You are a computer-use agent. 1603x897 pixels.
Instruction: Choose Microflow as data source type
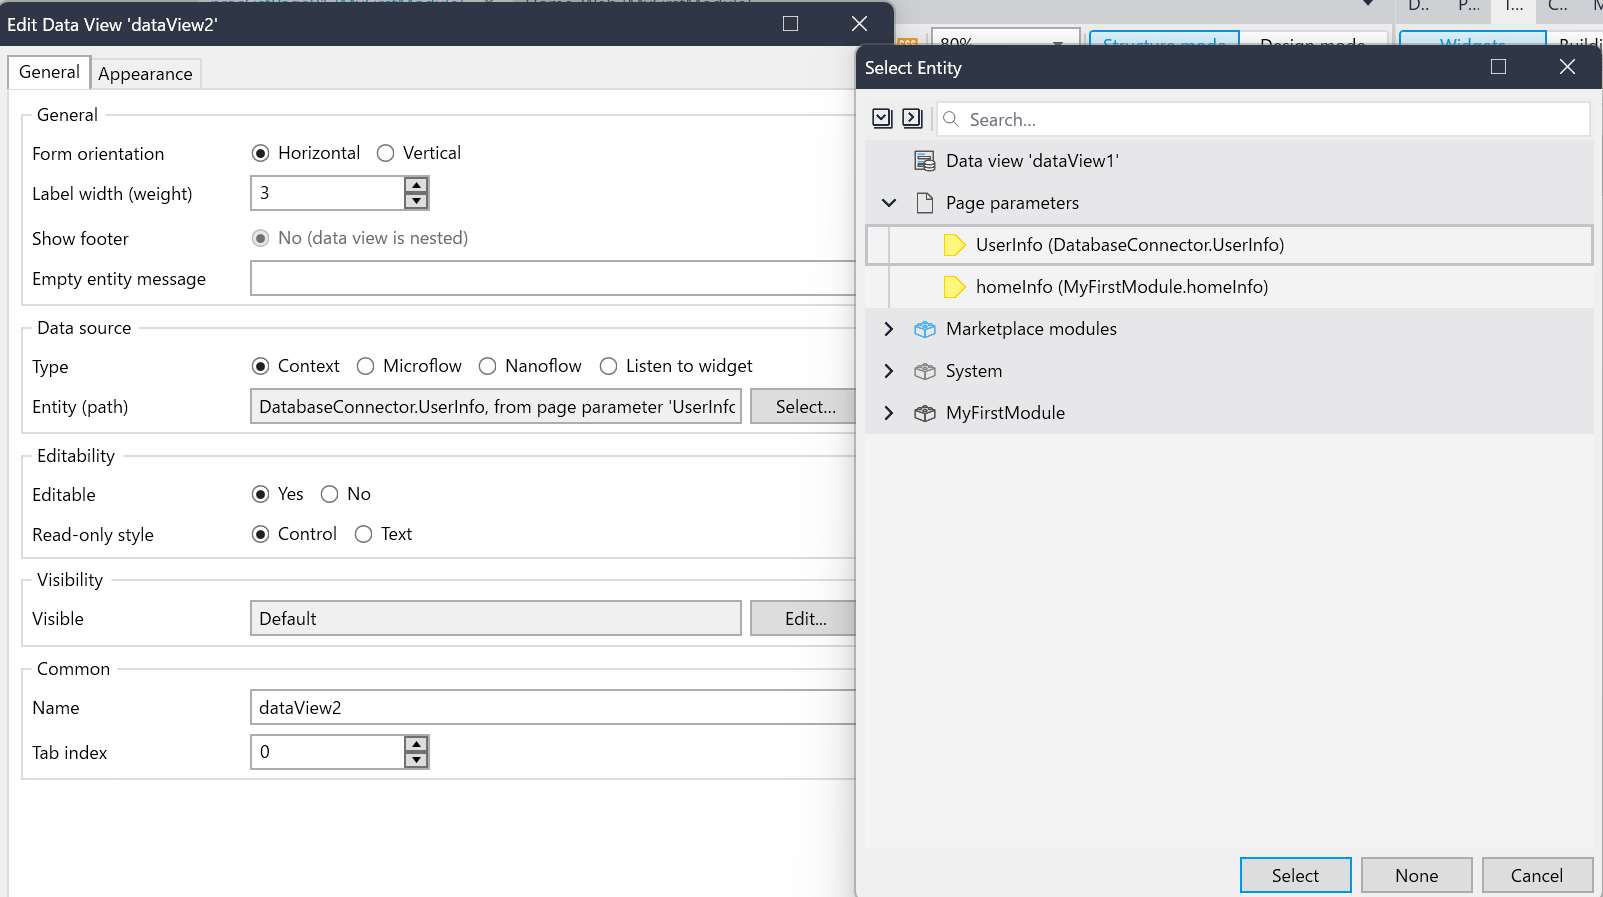point(366,366)
